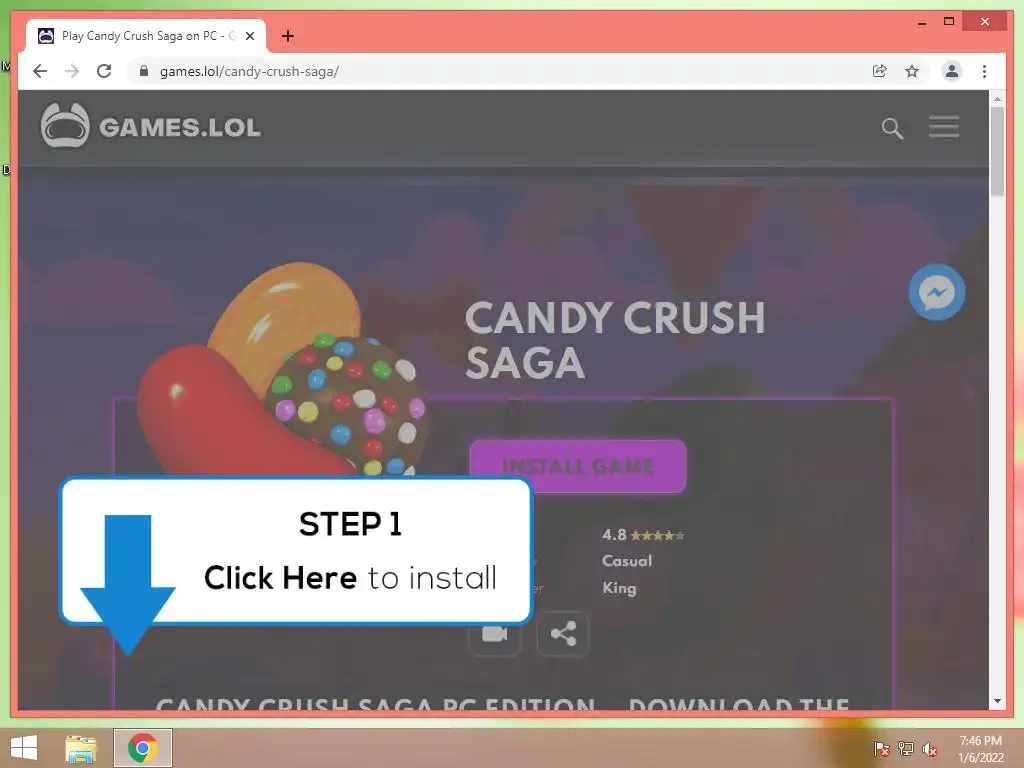Viewport: 1024px width, 768px height.
Task: Open the Chrome profile avatar
Action: pos(952,71)
